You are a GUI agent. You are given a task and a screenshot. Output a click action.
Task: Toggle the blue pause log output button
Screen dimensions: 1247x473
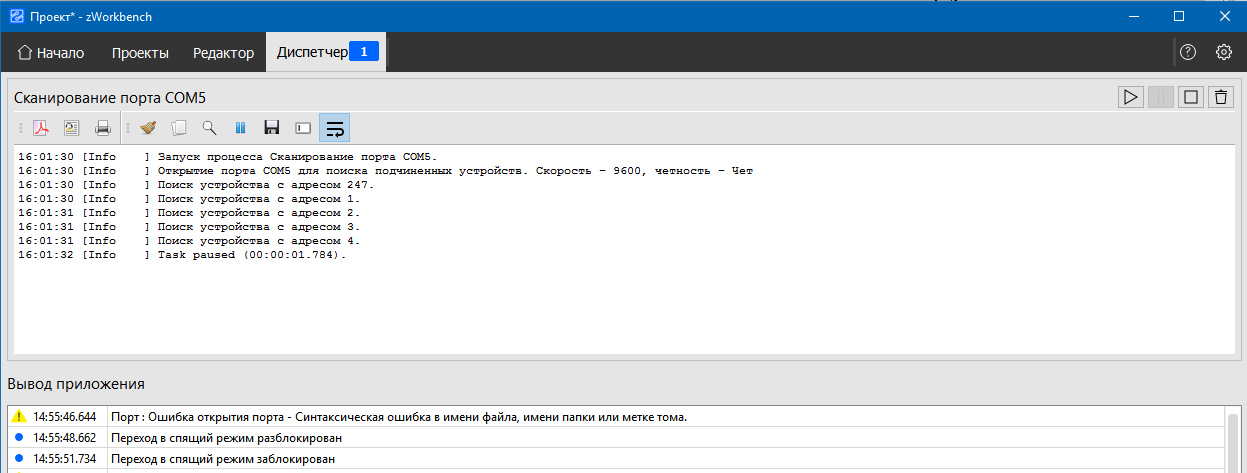pyautogui.click(x=240, y=128)
